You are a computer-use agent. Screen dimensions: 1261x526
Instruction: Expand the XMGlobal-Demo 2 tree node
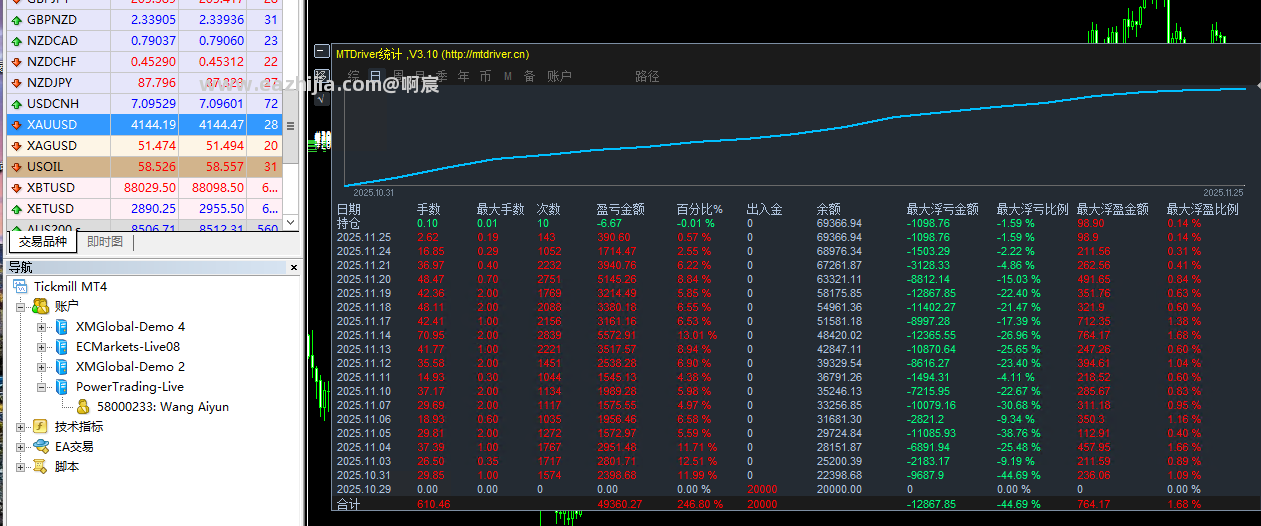click(x=41, y=367)
